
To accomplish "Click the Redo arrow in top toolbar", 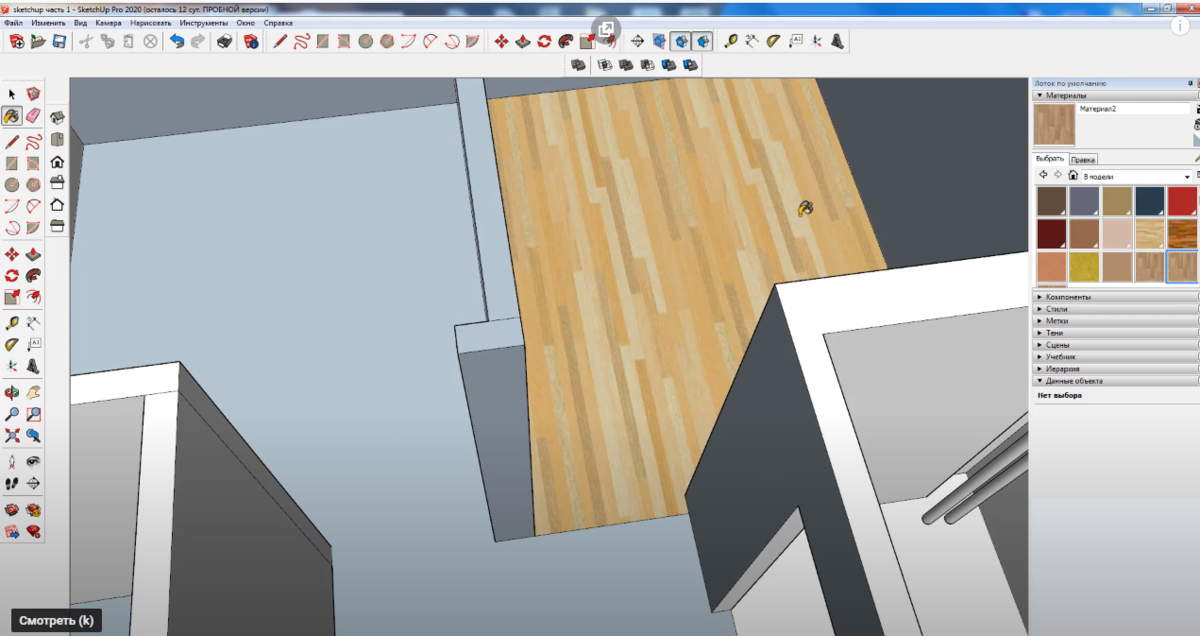I will [198, 41].
